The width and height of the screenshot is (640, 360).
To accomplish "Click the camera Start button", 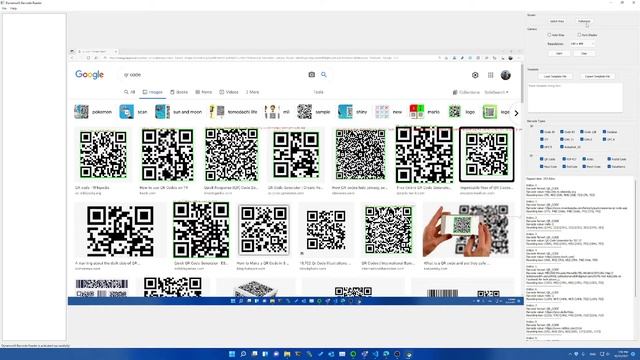I will [559, 53].
